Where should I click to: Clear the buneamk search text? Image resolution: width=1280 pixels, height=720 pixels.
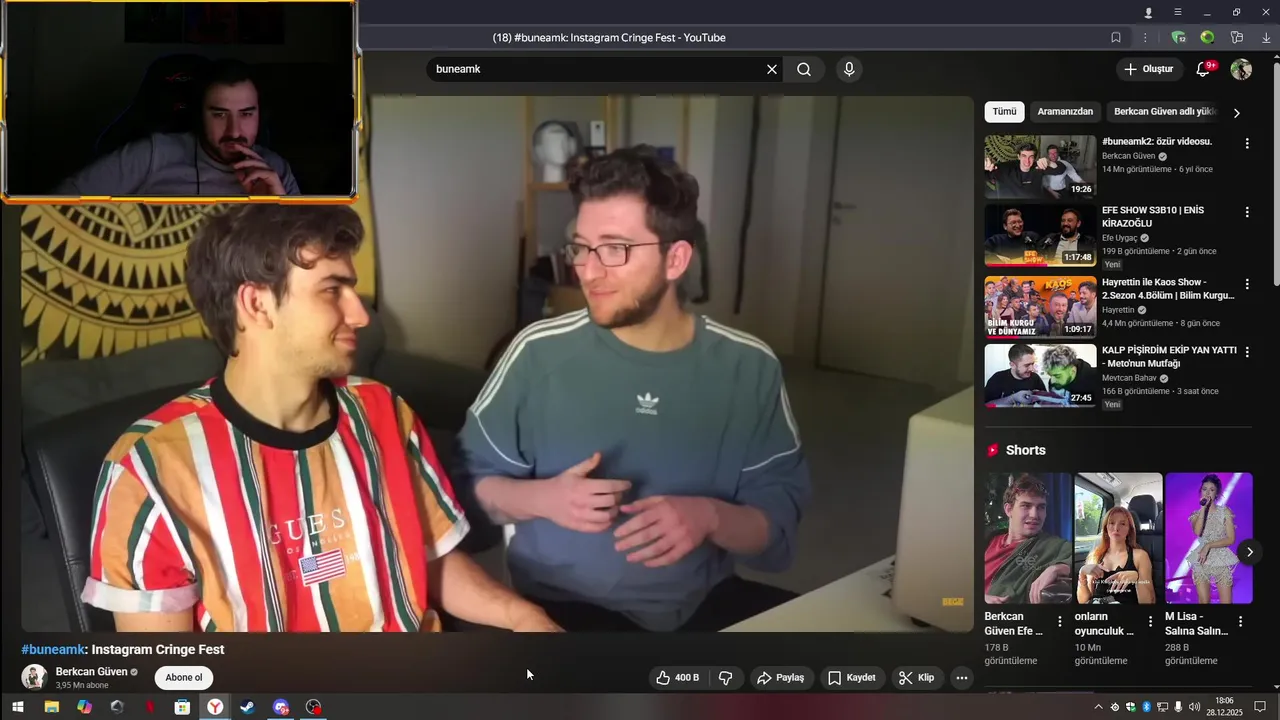point(772,69)
